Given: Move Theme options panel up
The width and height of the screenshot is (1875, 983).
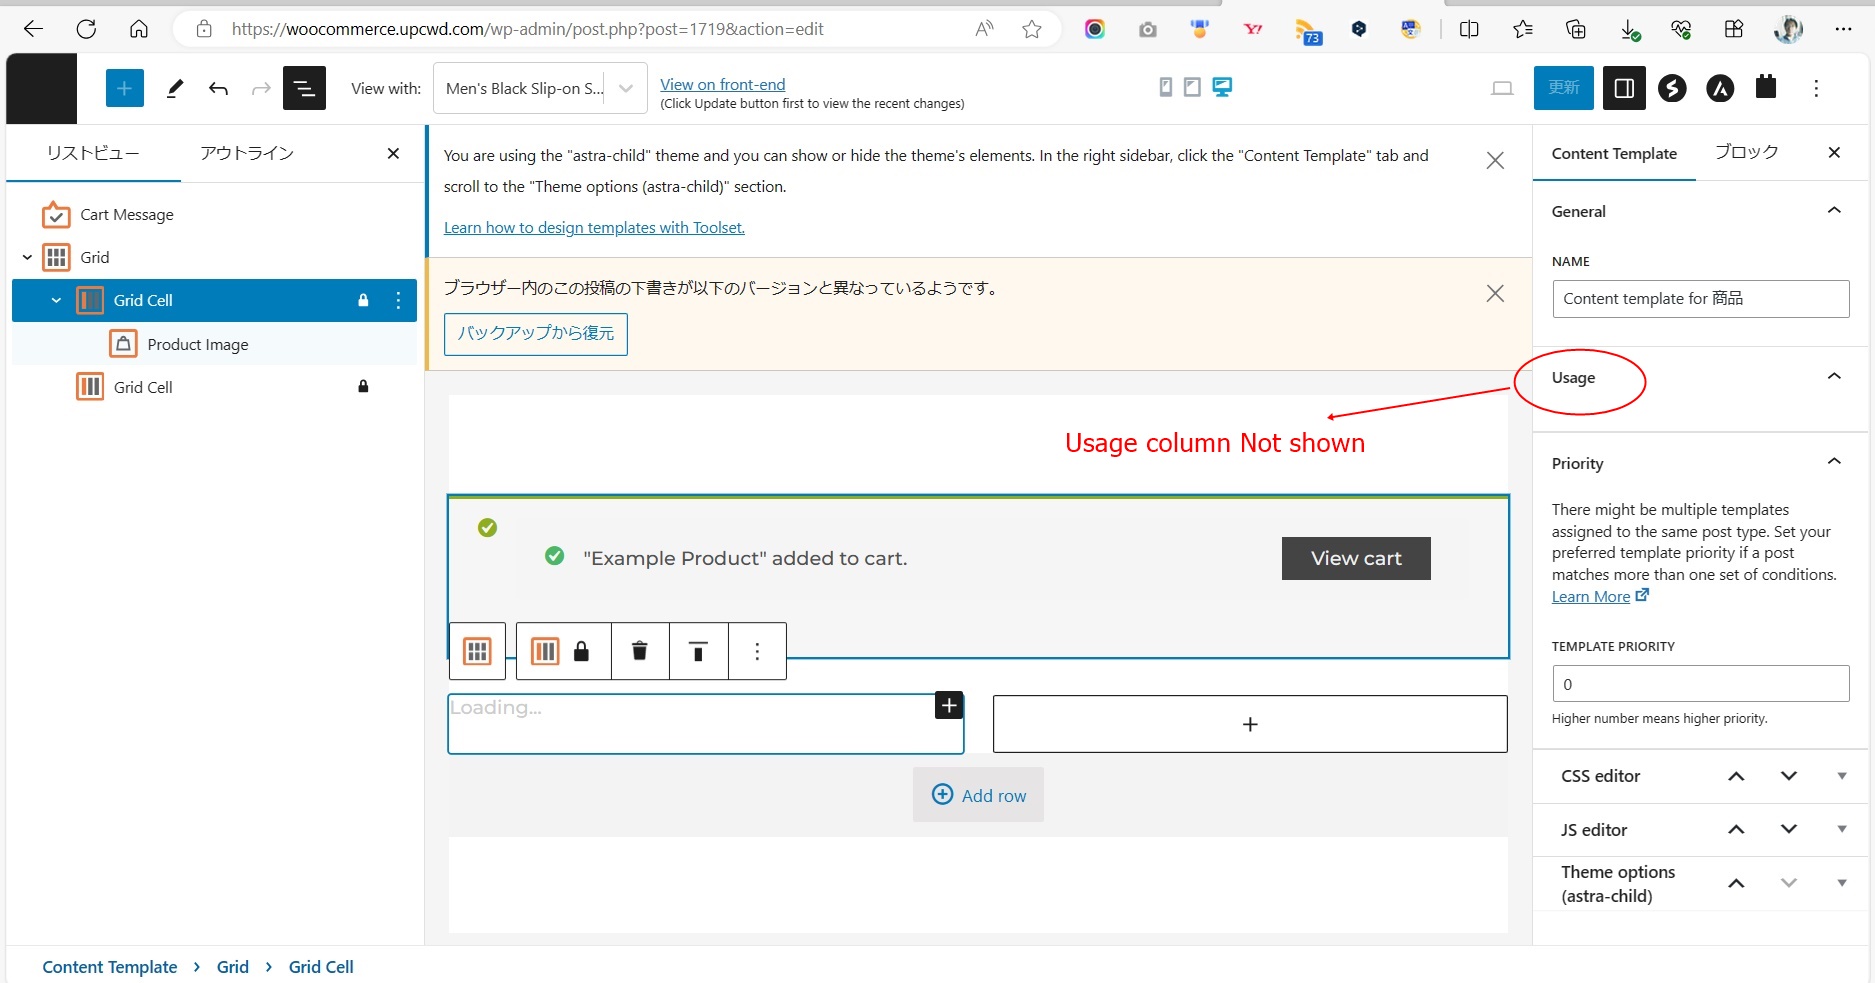Looking at the screenshot, I should (1736, 883).
